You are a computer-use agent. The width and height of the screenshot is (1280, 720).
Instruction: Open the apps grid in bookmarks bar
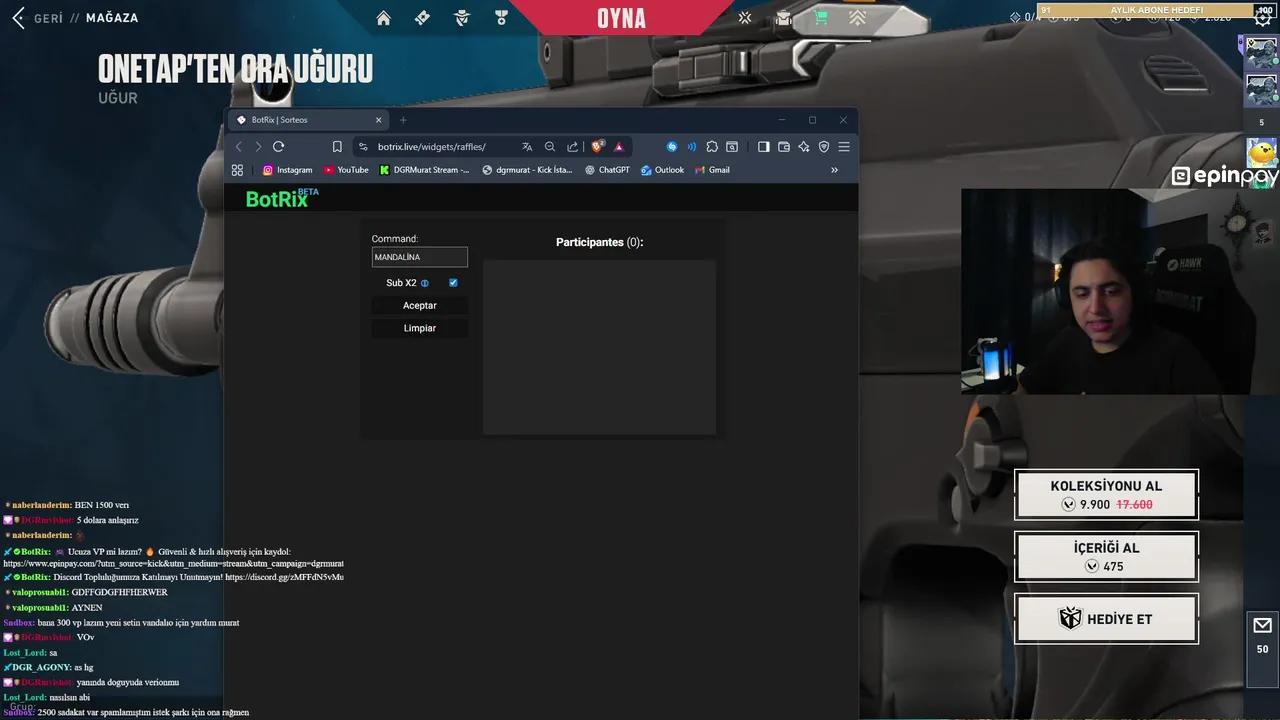tap(237, 170)
